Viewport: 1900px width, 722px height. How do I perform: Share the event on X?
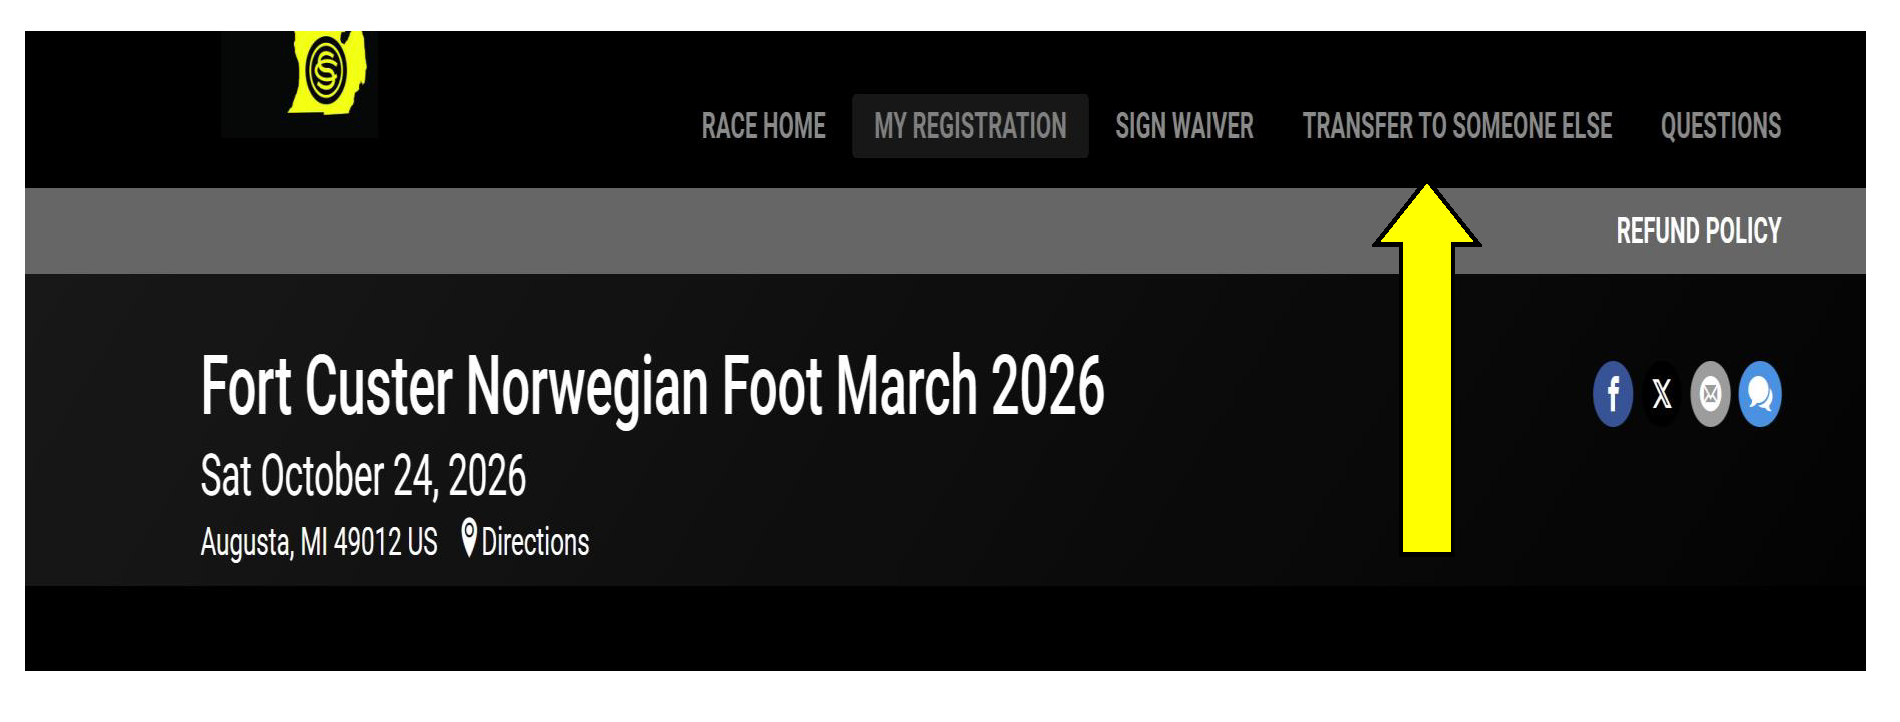tap(1661, 394)
